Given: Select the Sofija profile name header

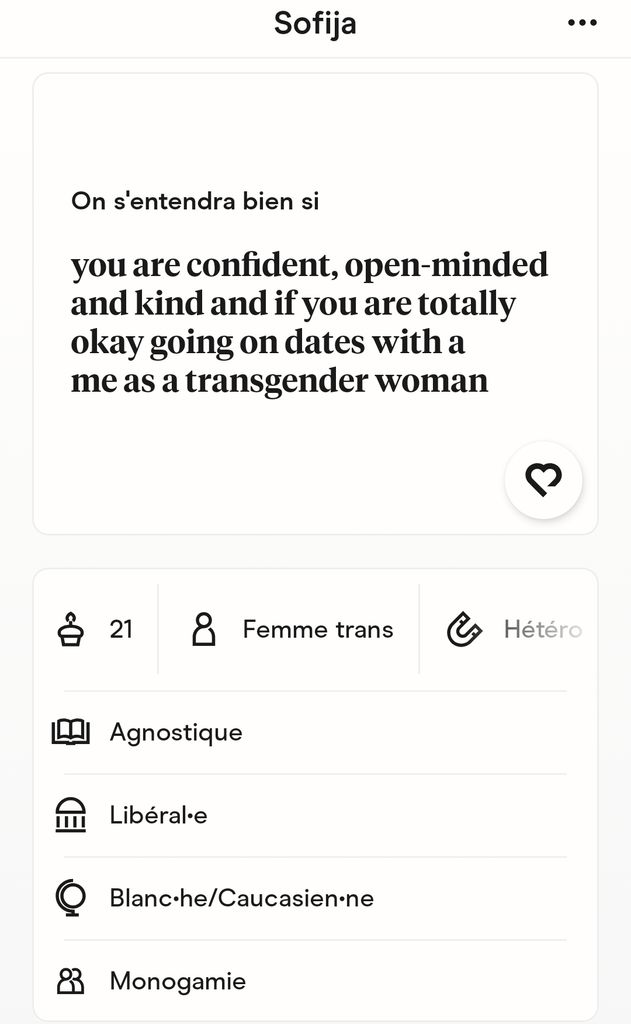Looking at the screenshot, I should [x=315, y=24].
